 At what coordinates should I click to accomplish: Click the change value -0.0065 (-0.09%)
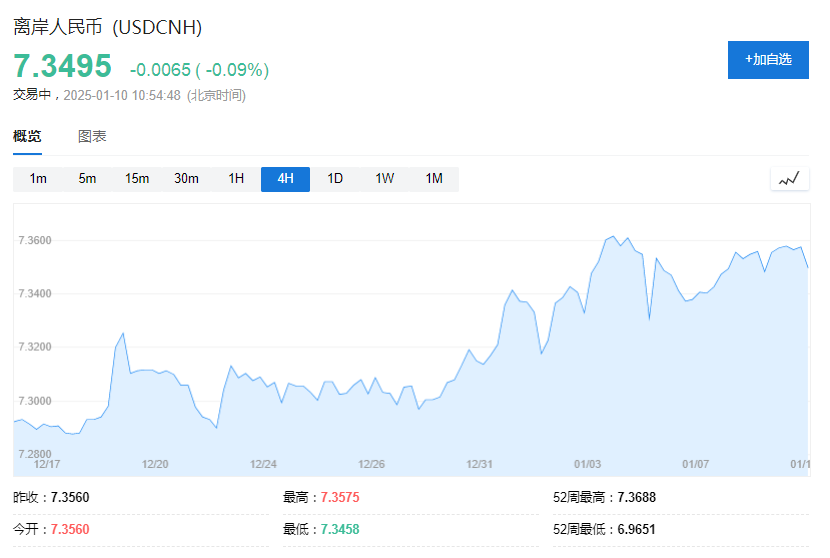click(x=200, y=70)
